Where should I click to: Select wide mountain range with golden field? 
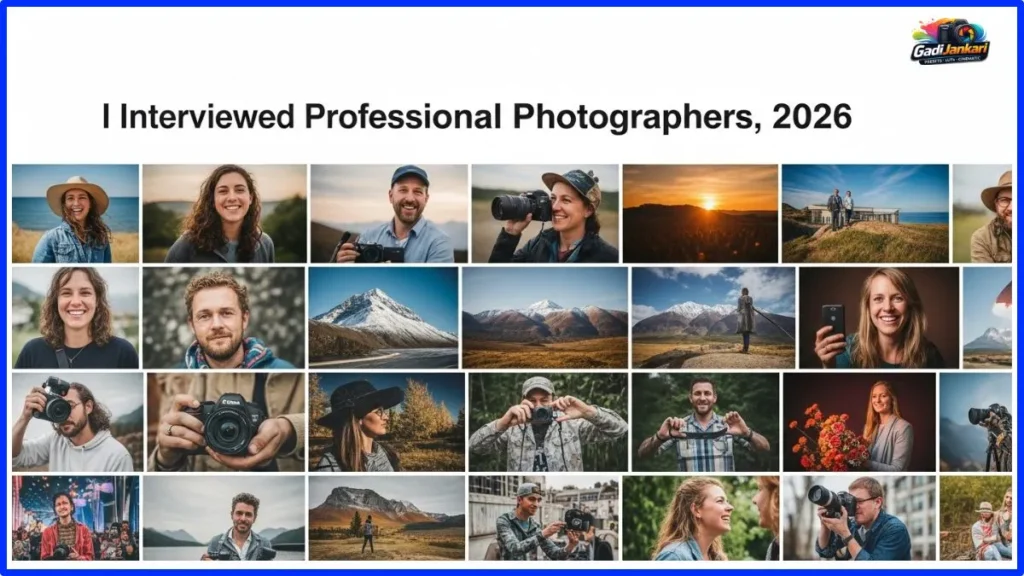click(x=545, y=317)
